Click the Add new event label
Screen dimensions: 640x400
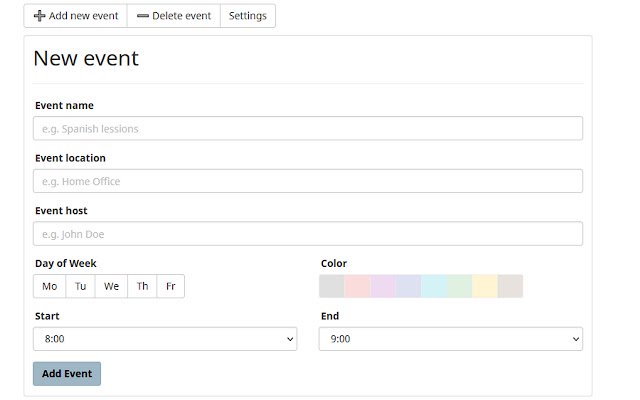83,16
